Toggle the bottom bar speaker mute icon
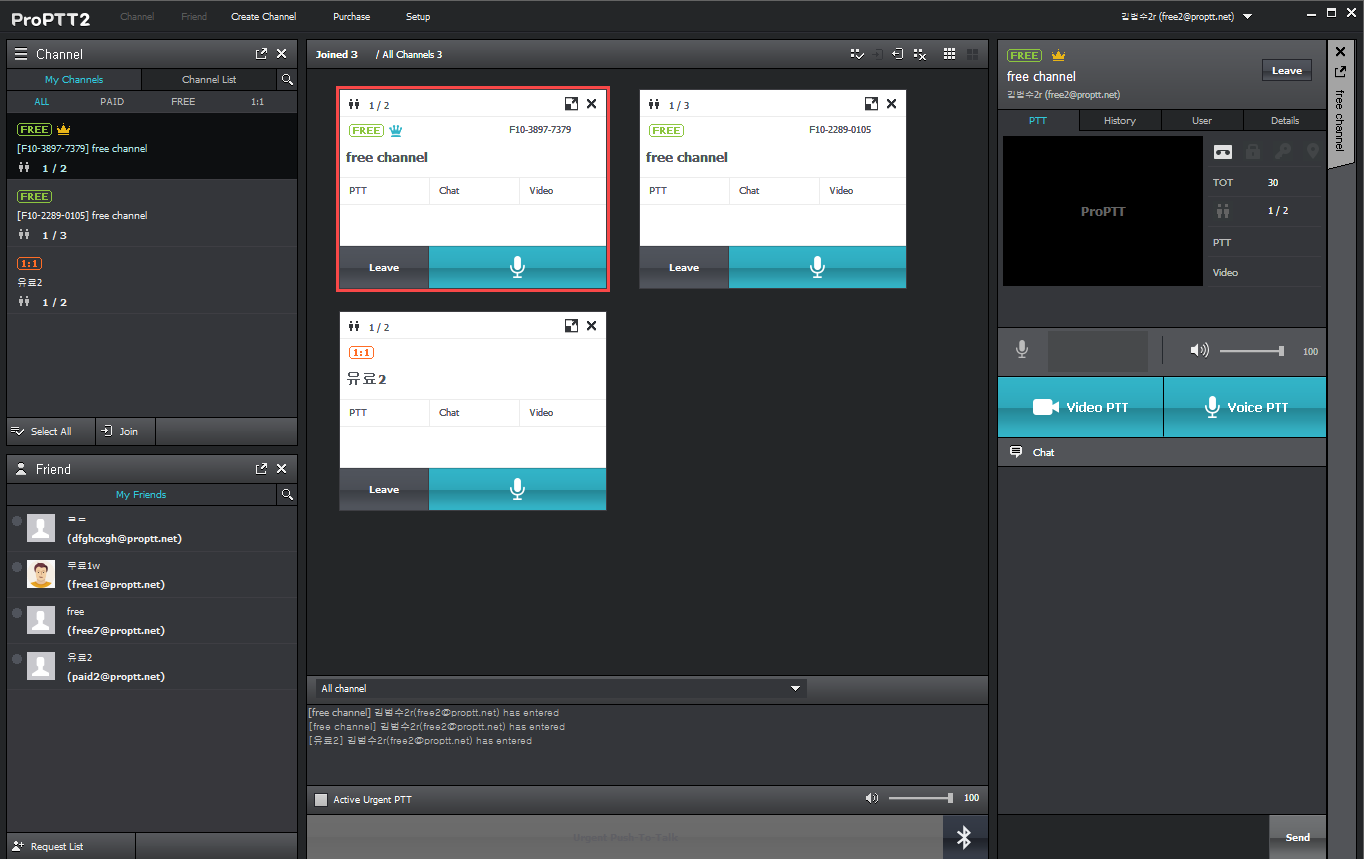Viewport: 1364px width, 859px height. pyautogui.click(x=871, y=798)
